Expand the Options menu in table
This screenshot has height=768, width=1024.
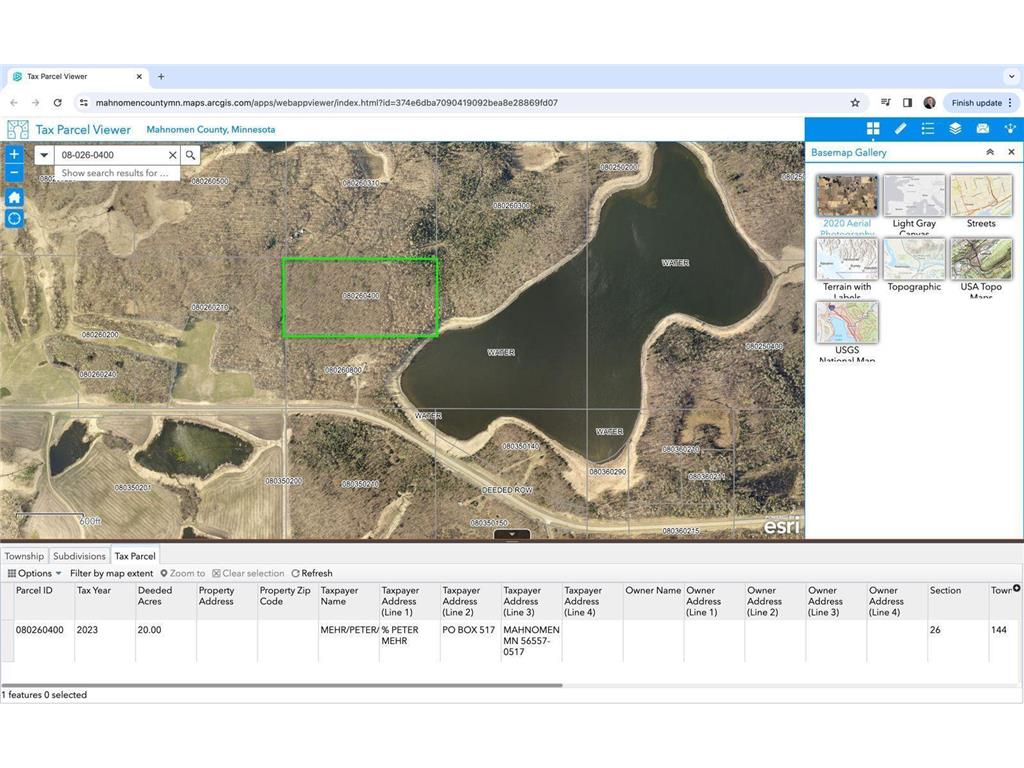pyautogui.click(x=35, y=573)
